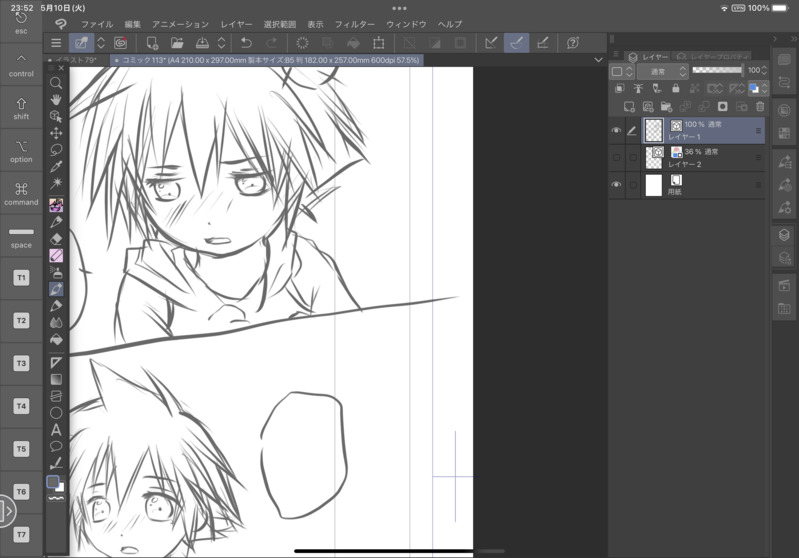
Task: Tap the shift edge key
Action: coord(21,108)
